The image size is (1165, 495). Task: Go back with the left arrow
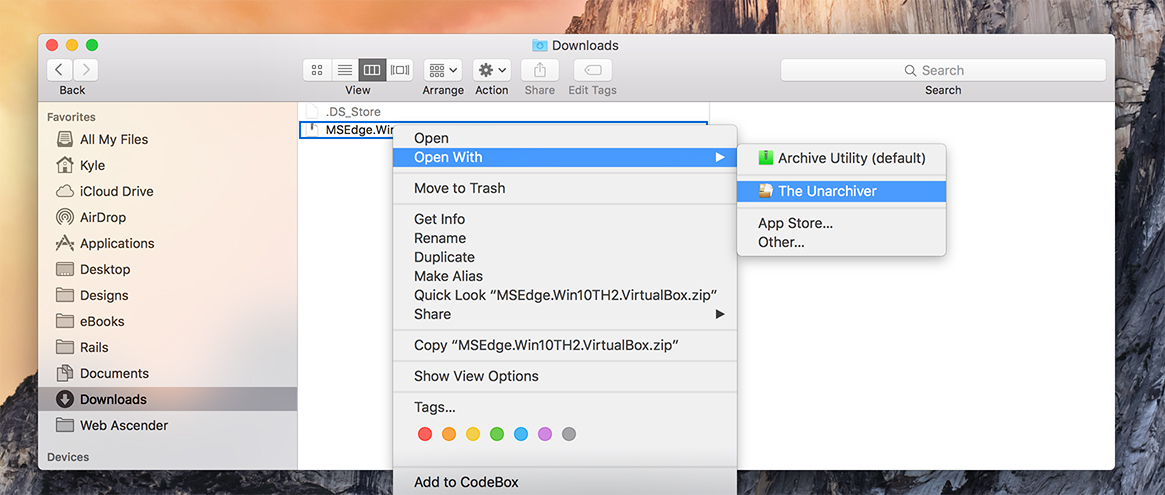(59, 70)
